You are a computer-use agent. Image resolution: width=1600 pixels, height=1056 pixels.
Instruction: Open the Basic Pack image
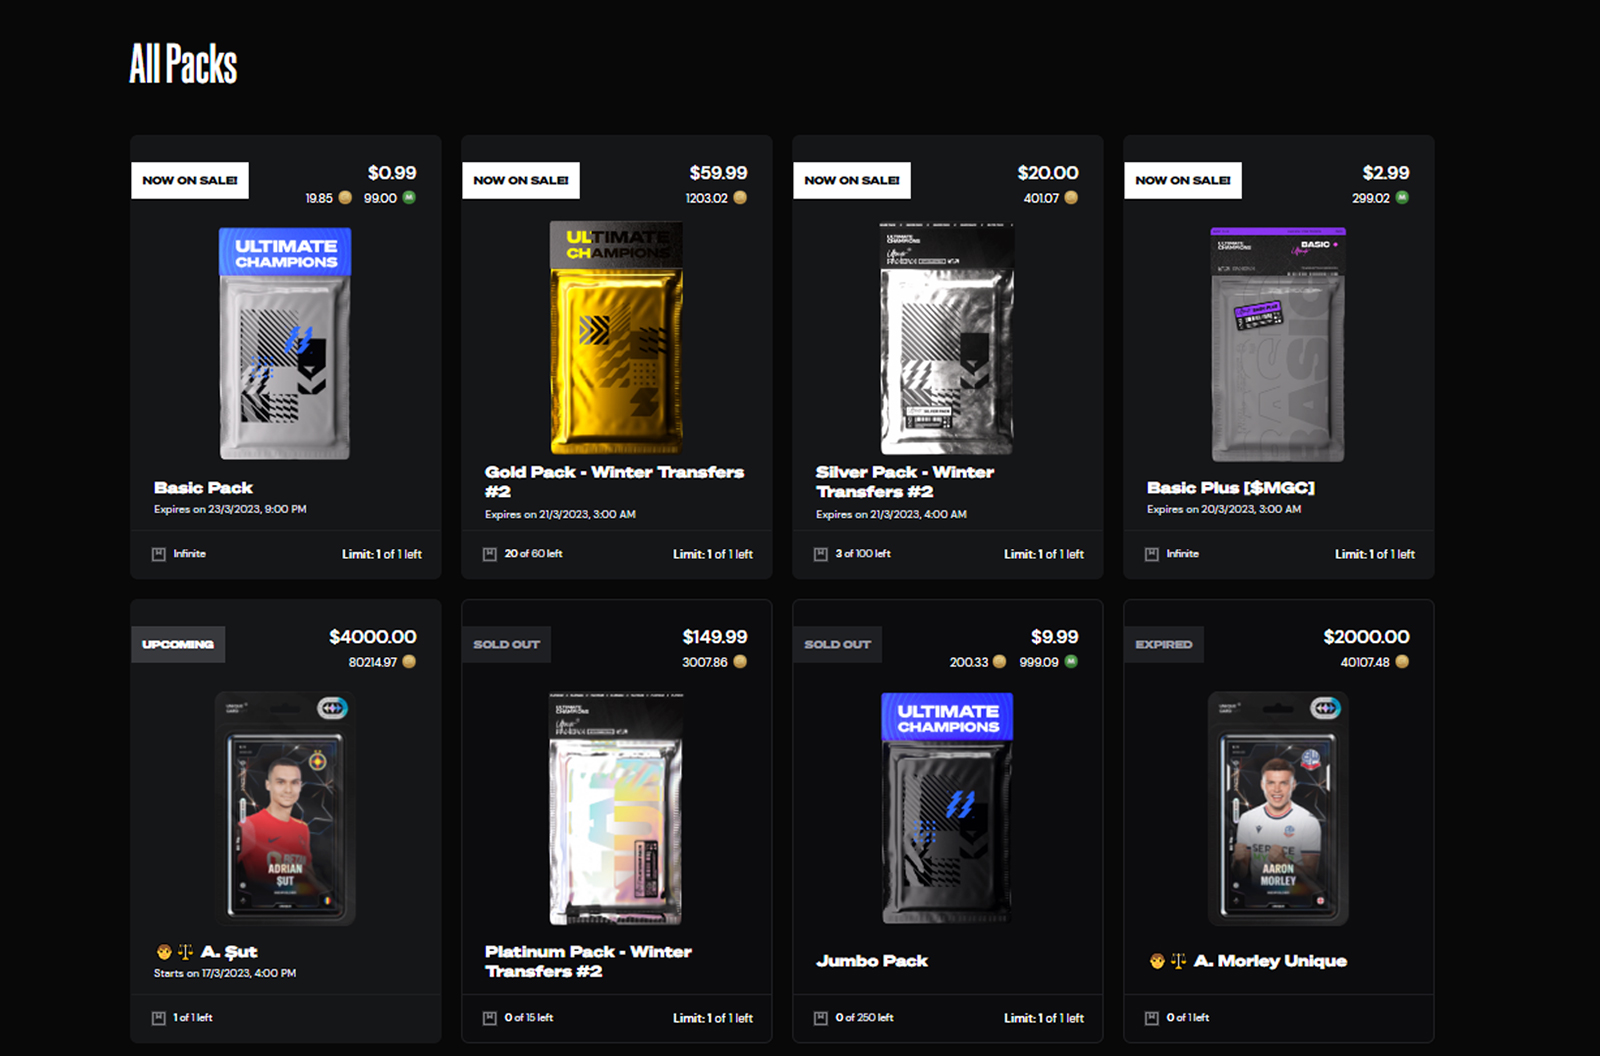coord(285,343)
